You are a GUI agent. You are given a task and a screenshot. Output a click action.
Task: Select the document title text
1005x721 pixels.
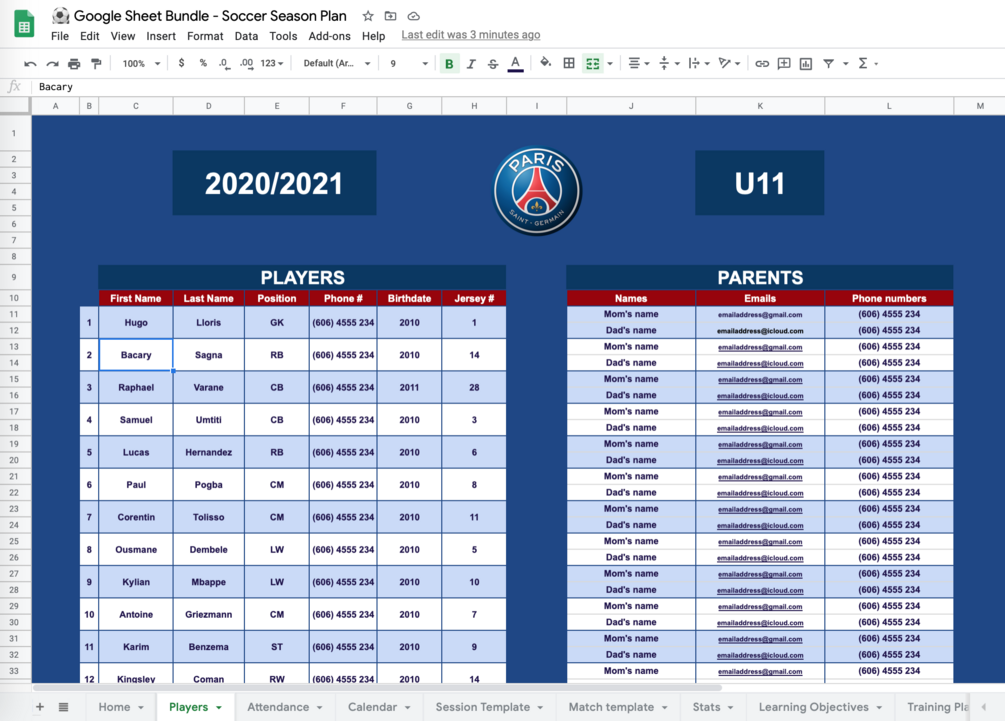pyautogui.click(x=210, y=15)
